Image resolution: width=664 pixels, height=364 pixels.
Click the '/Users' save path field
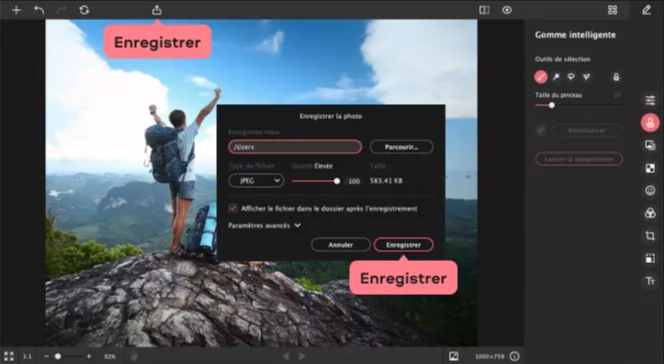(295, 147)
